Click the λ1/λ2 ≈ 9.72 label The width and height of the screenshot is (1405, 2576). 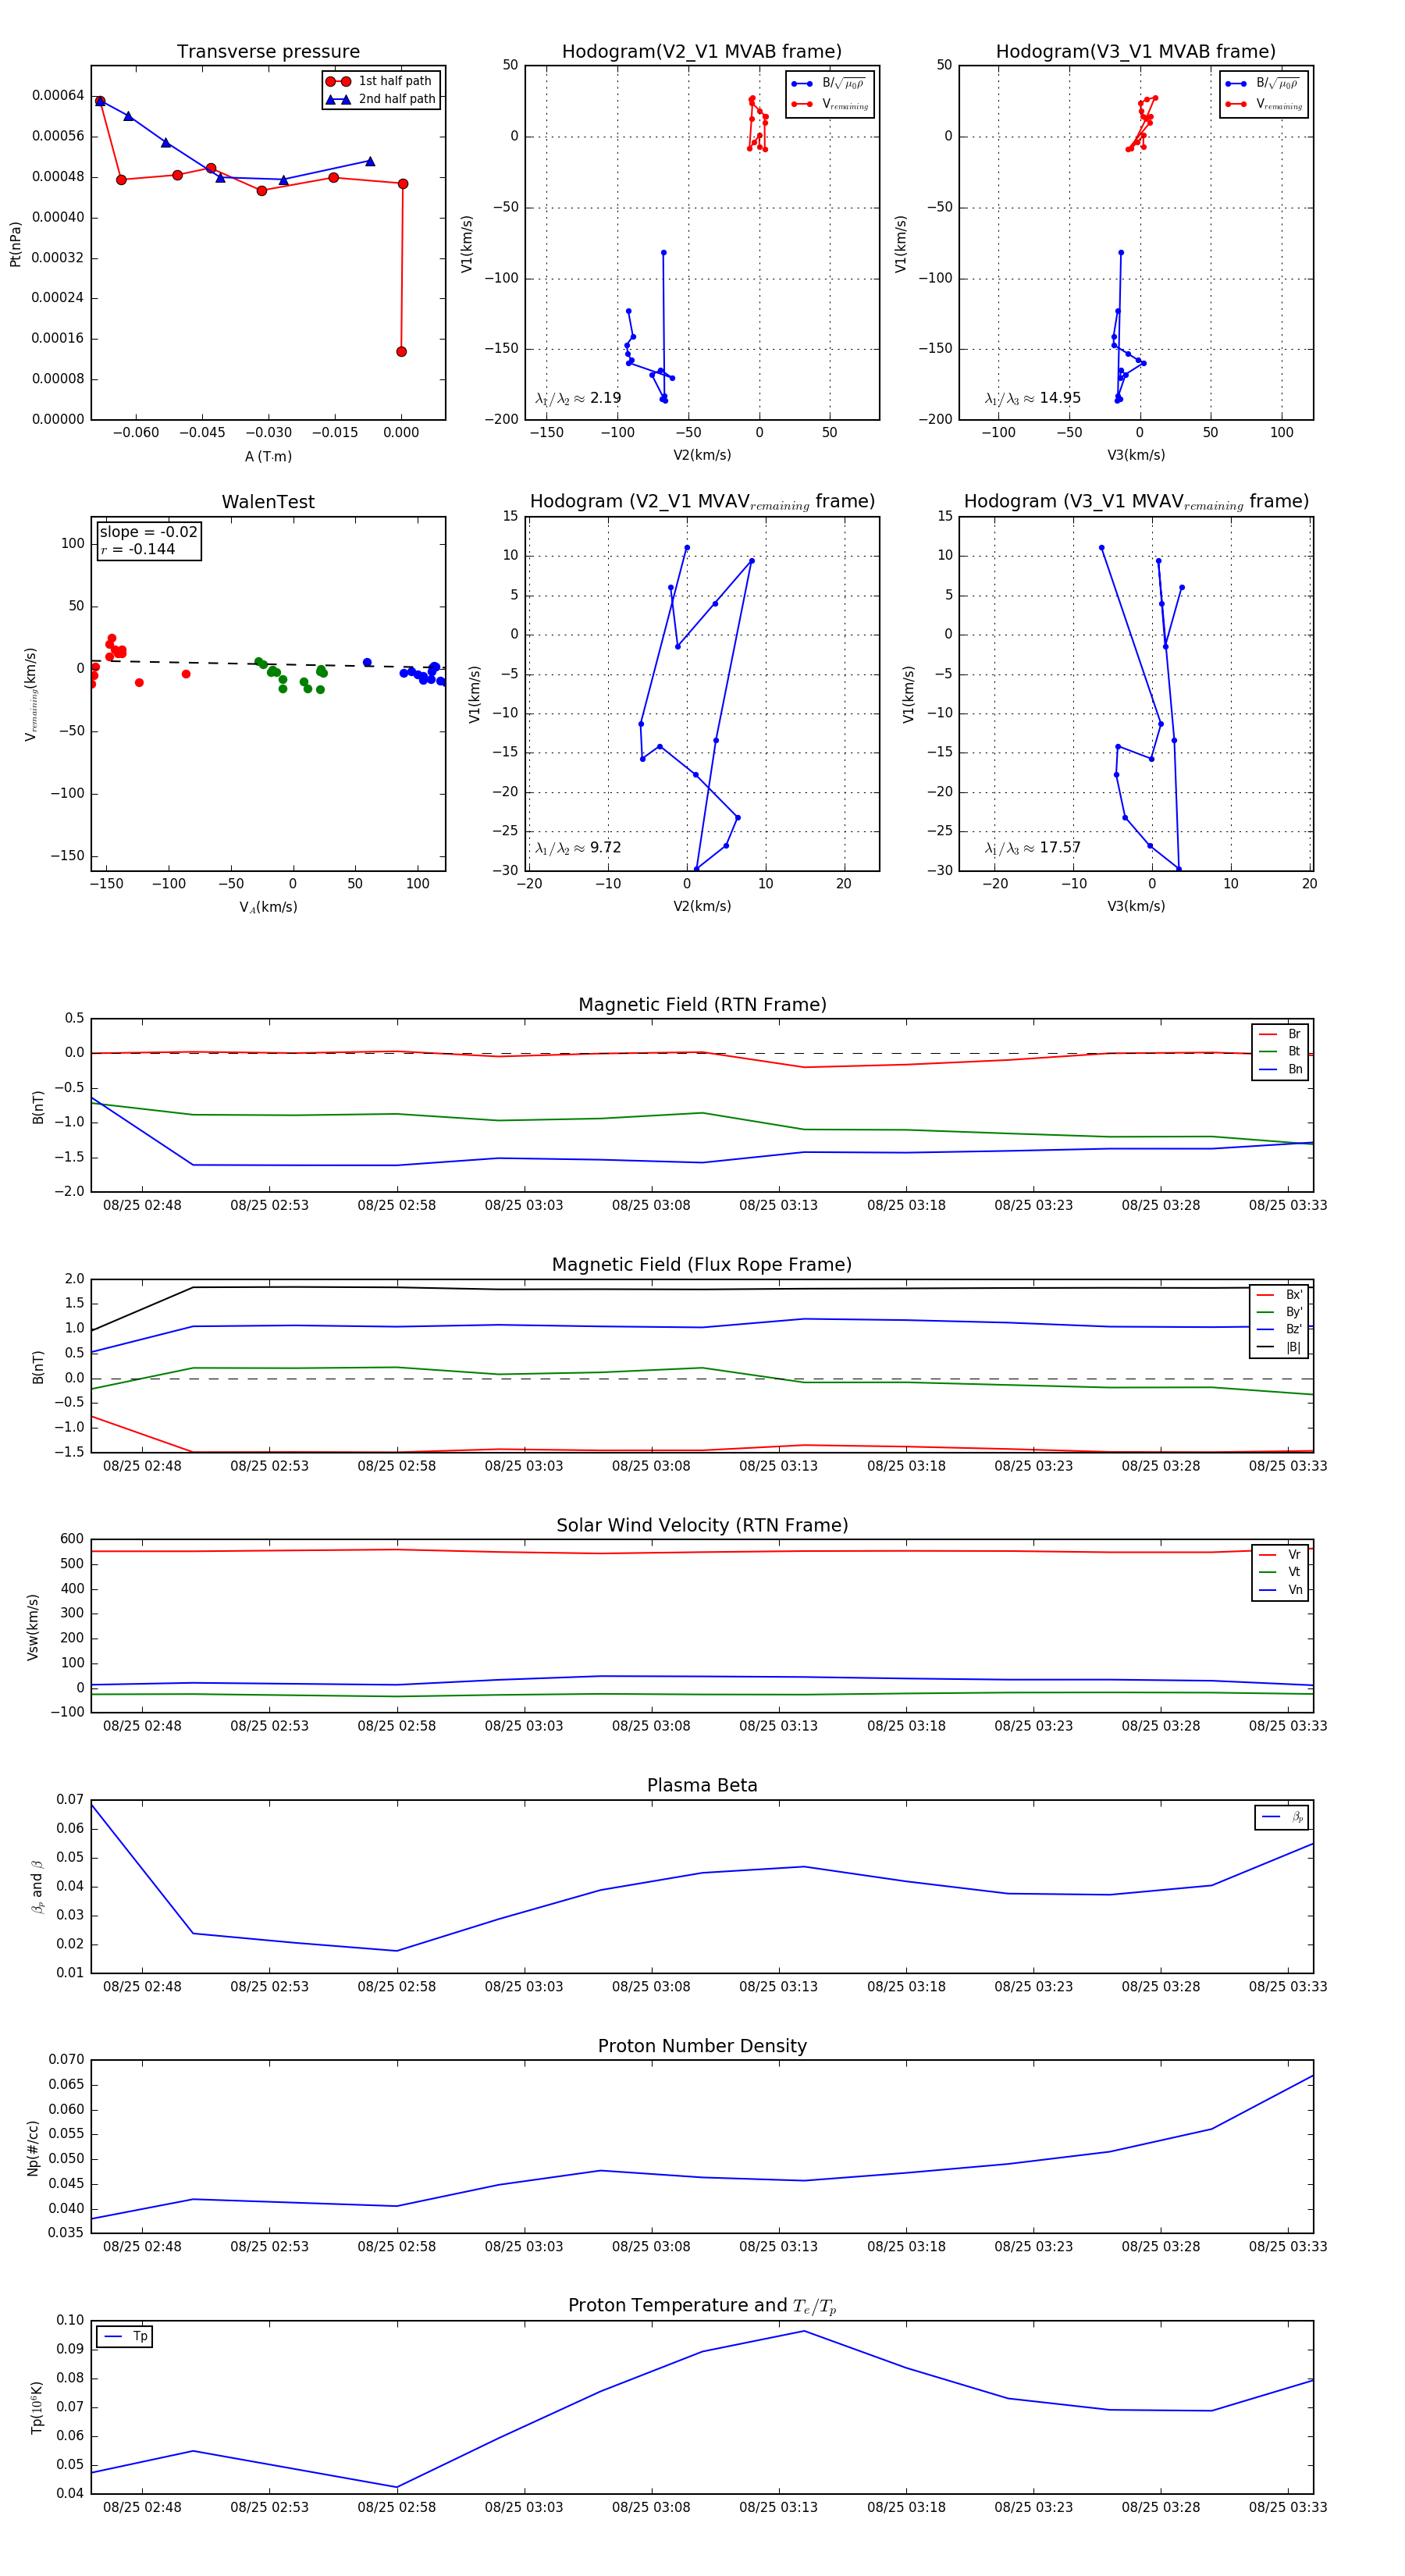click(578, 848)
